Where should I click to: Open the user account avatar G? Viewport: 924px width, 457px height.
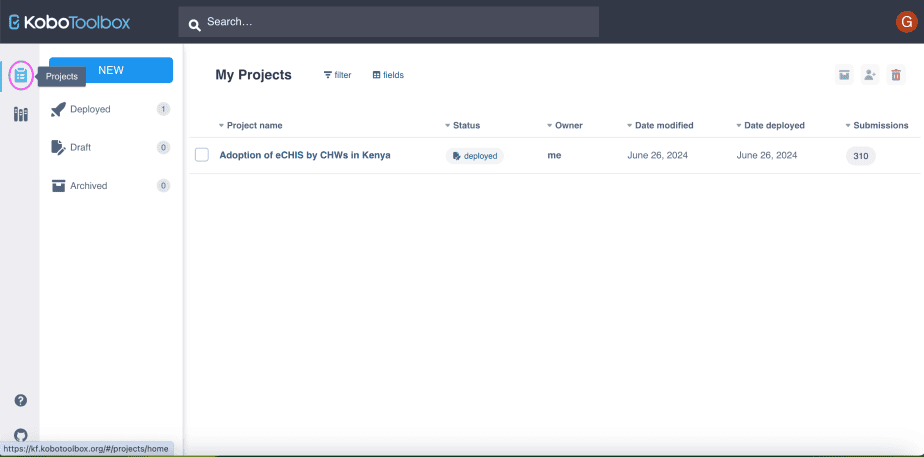pyautogui.click(x=904, y=22)
